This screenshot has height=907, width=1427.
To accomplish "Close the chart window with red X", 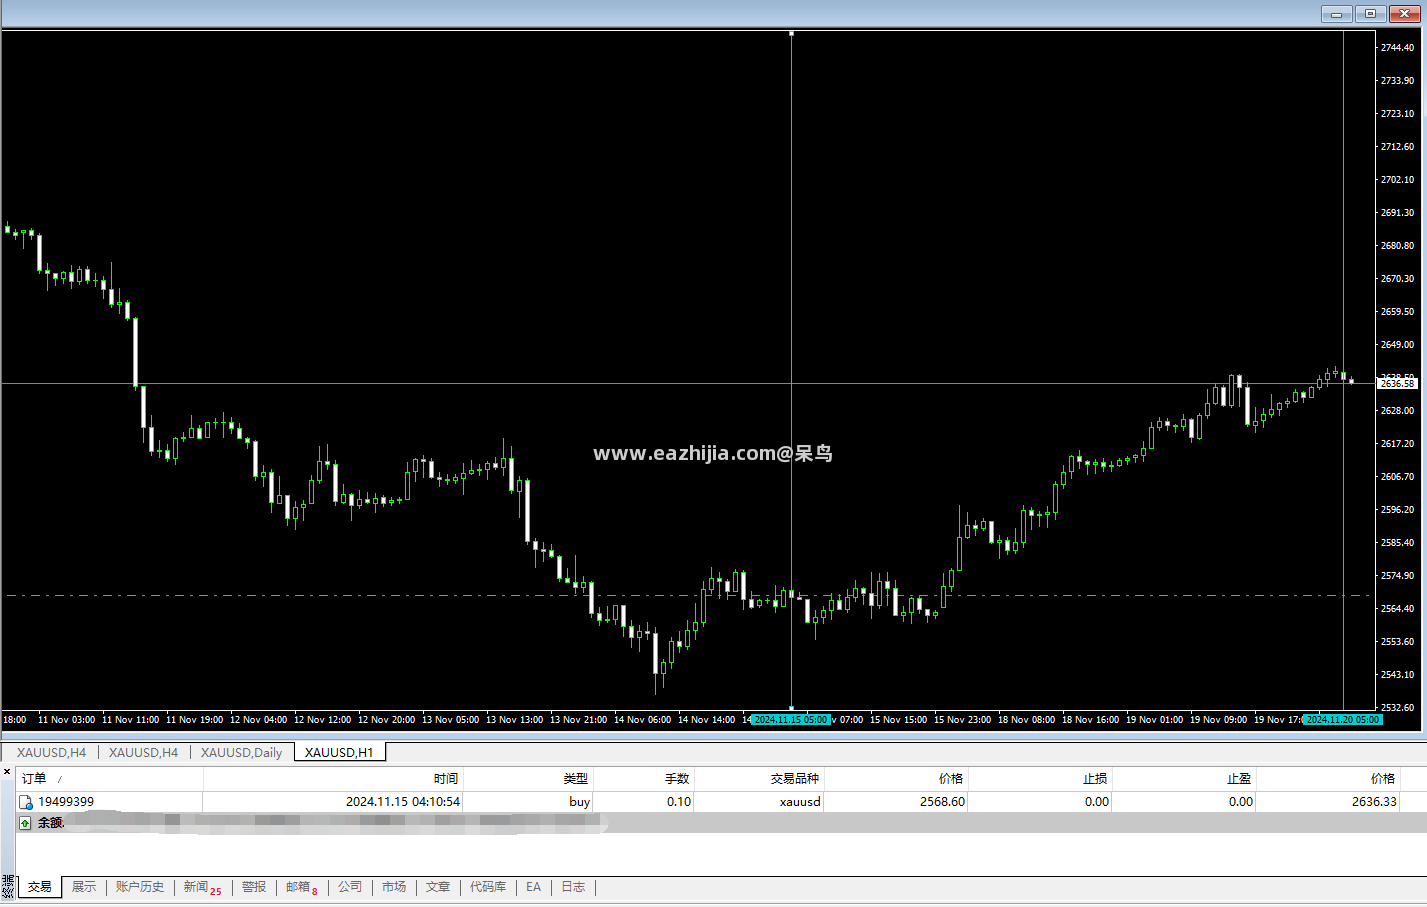I will [x=1404, y=14].
